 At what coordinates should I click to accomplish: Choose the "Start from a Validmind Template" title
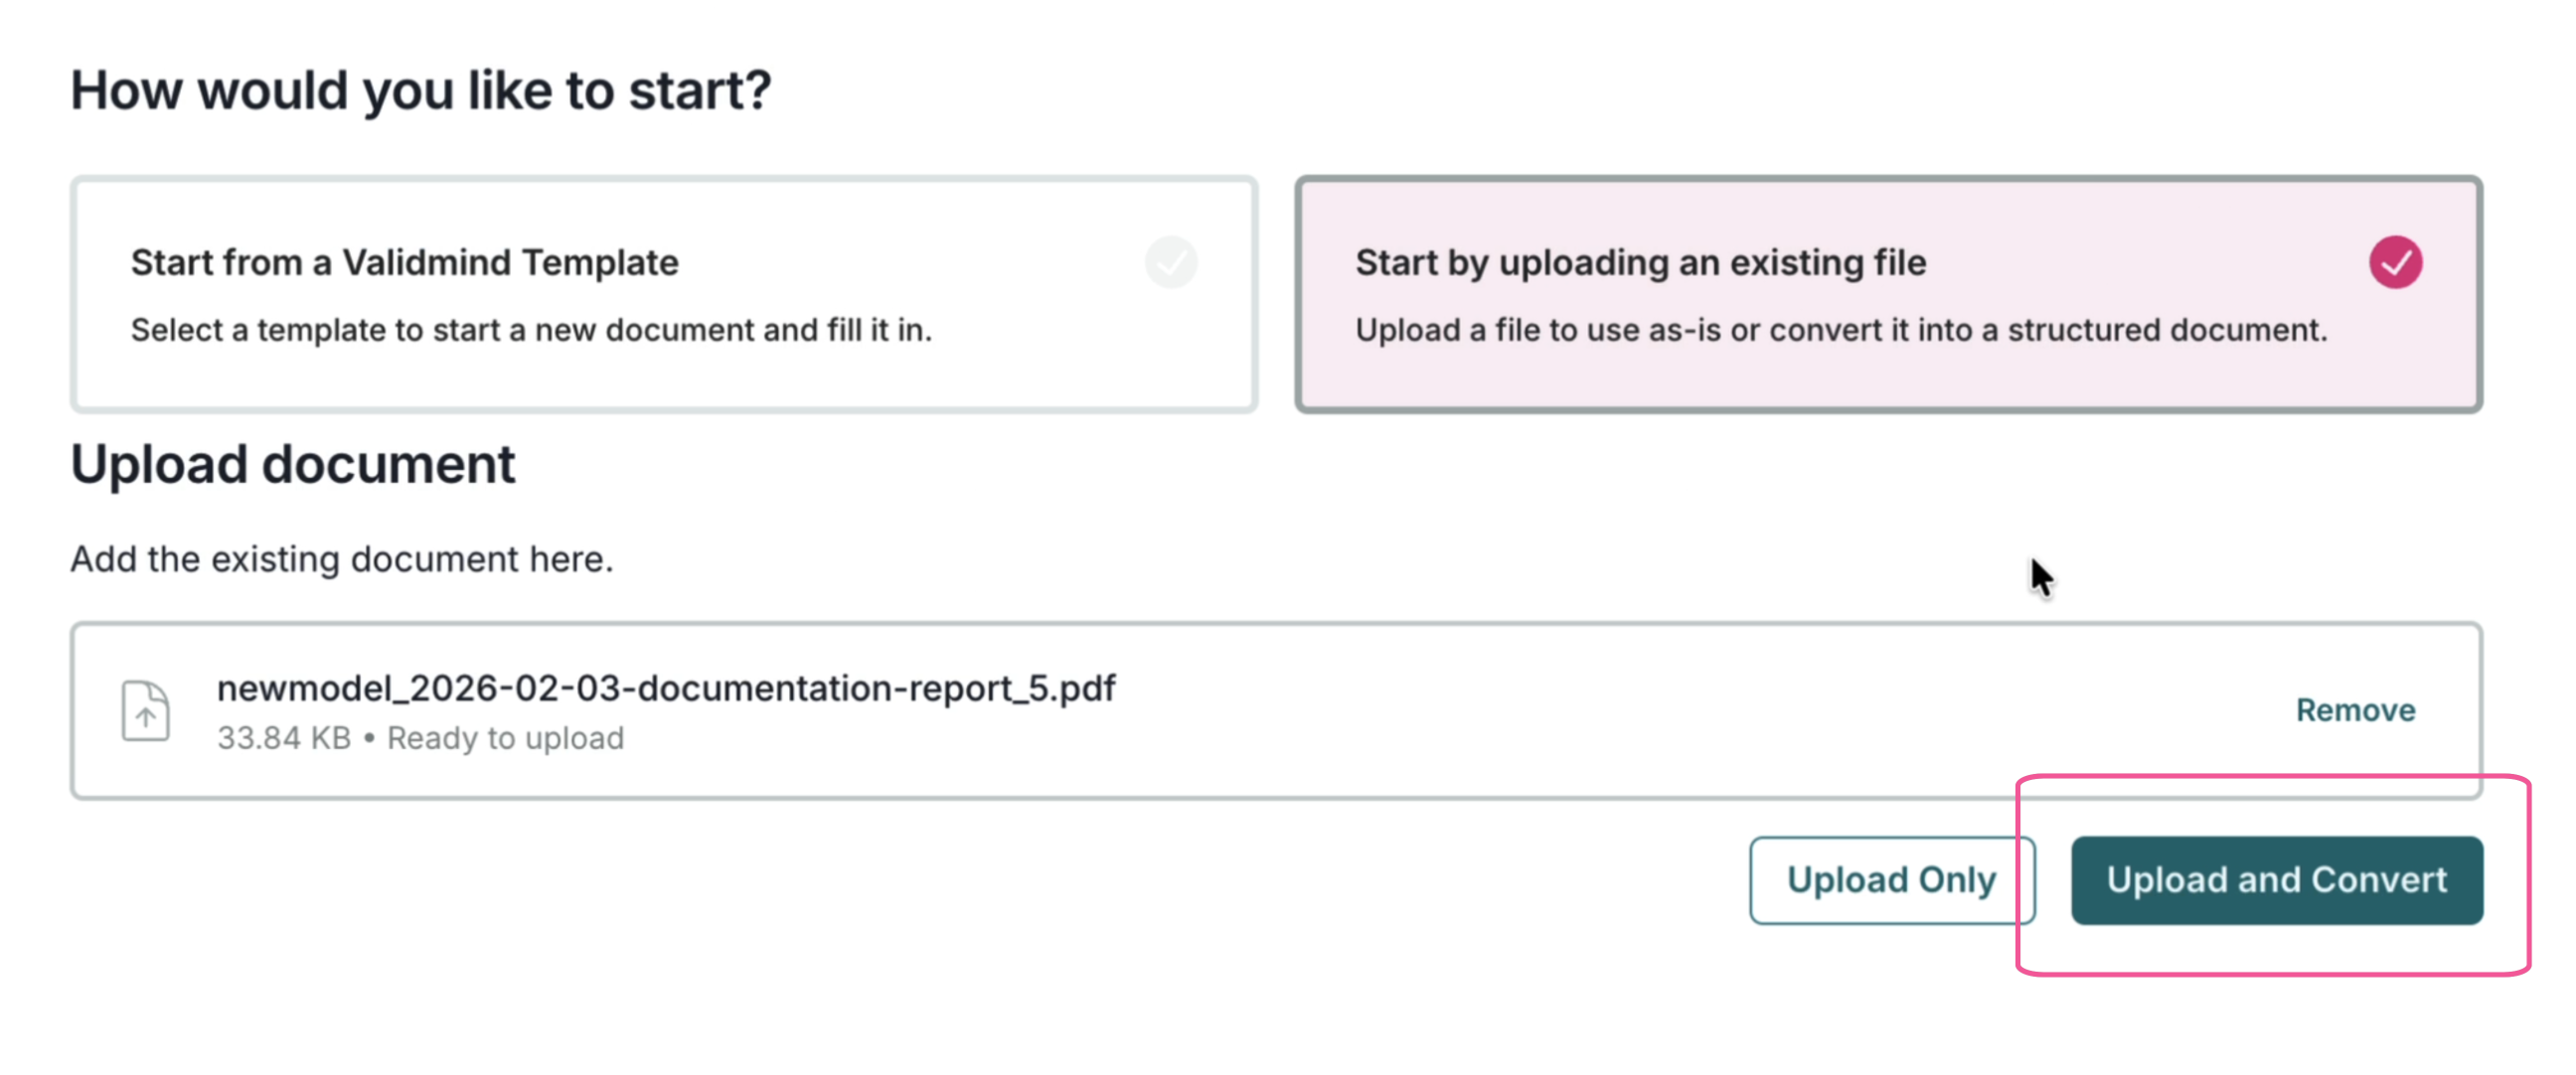point(404,262)
